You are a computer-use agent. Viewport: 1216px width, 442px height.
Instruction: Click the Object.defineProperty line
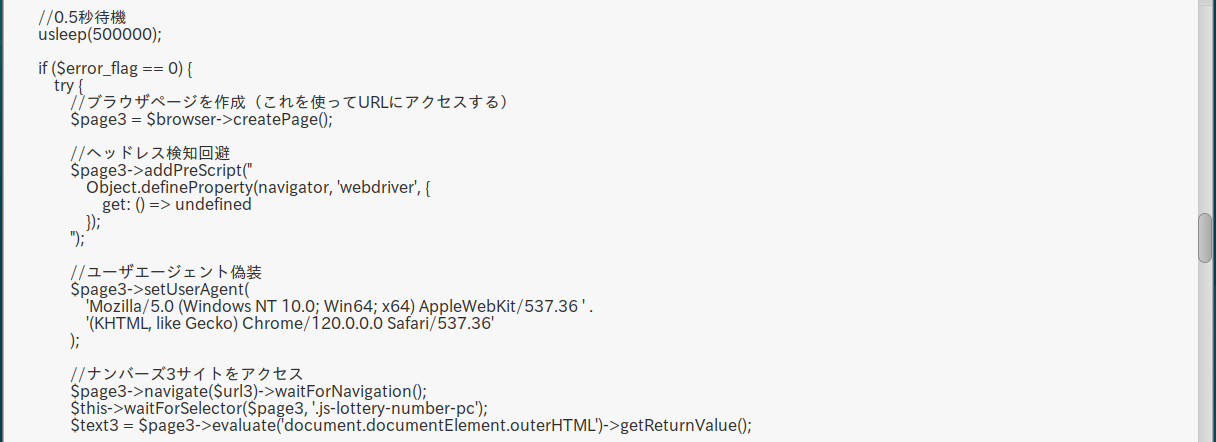pos(258,187)
